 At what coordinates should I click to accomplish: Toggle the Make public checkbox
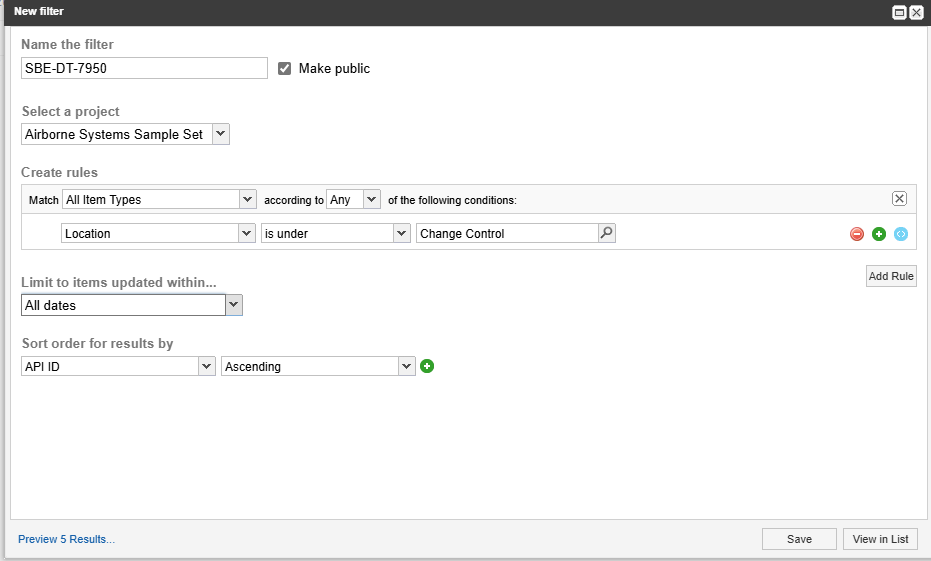285,68
